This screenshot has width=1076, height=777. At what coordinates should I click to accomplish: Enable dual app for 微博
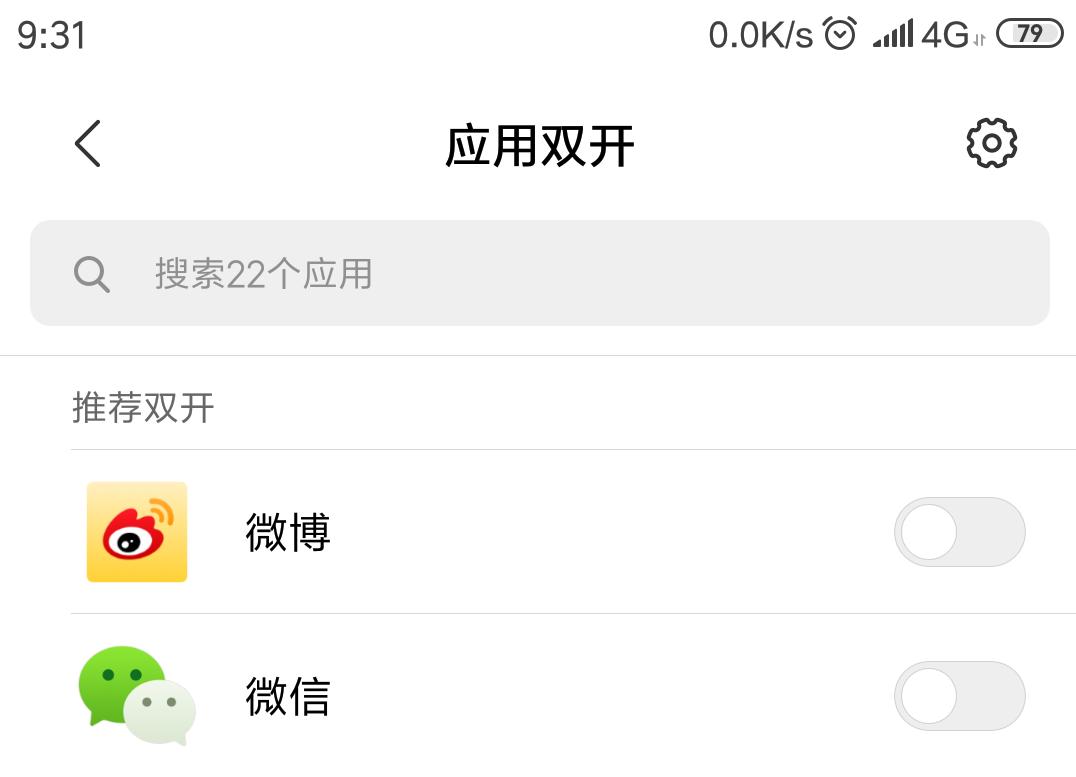coord(959,532)
